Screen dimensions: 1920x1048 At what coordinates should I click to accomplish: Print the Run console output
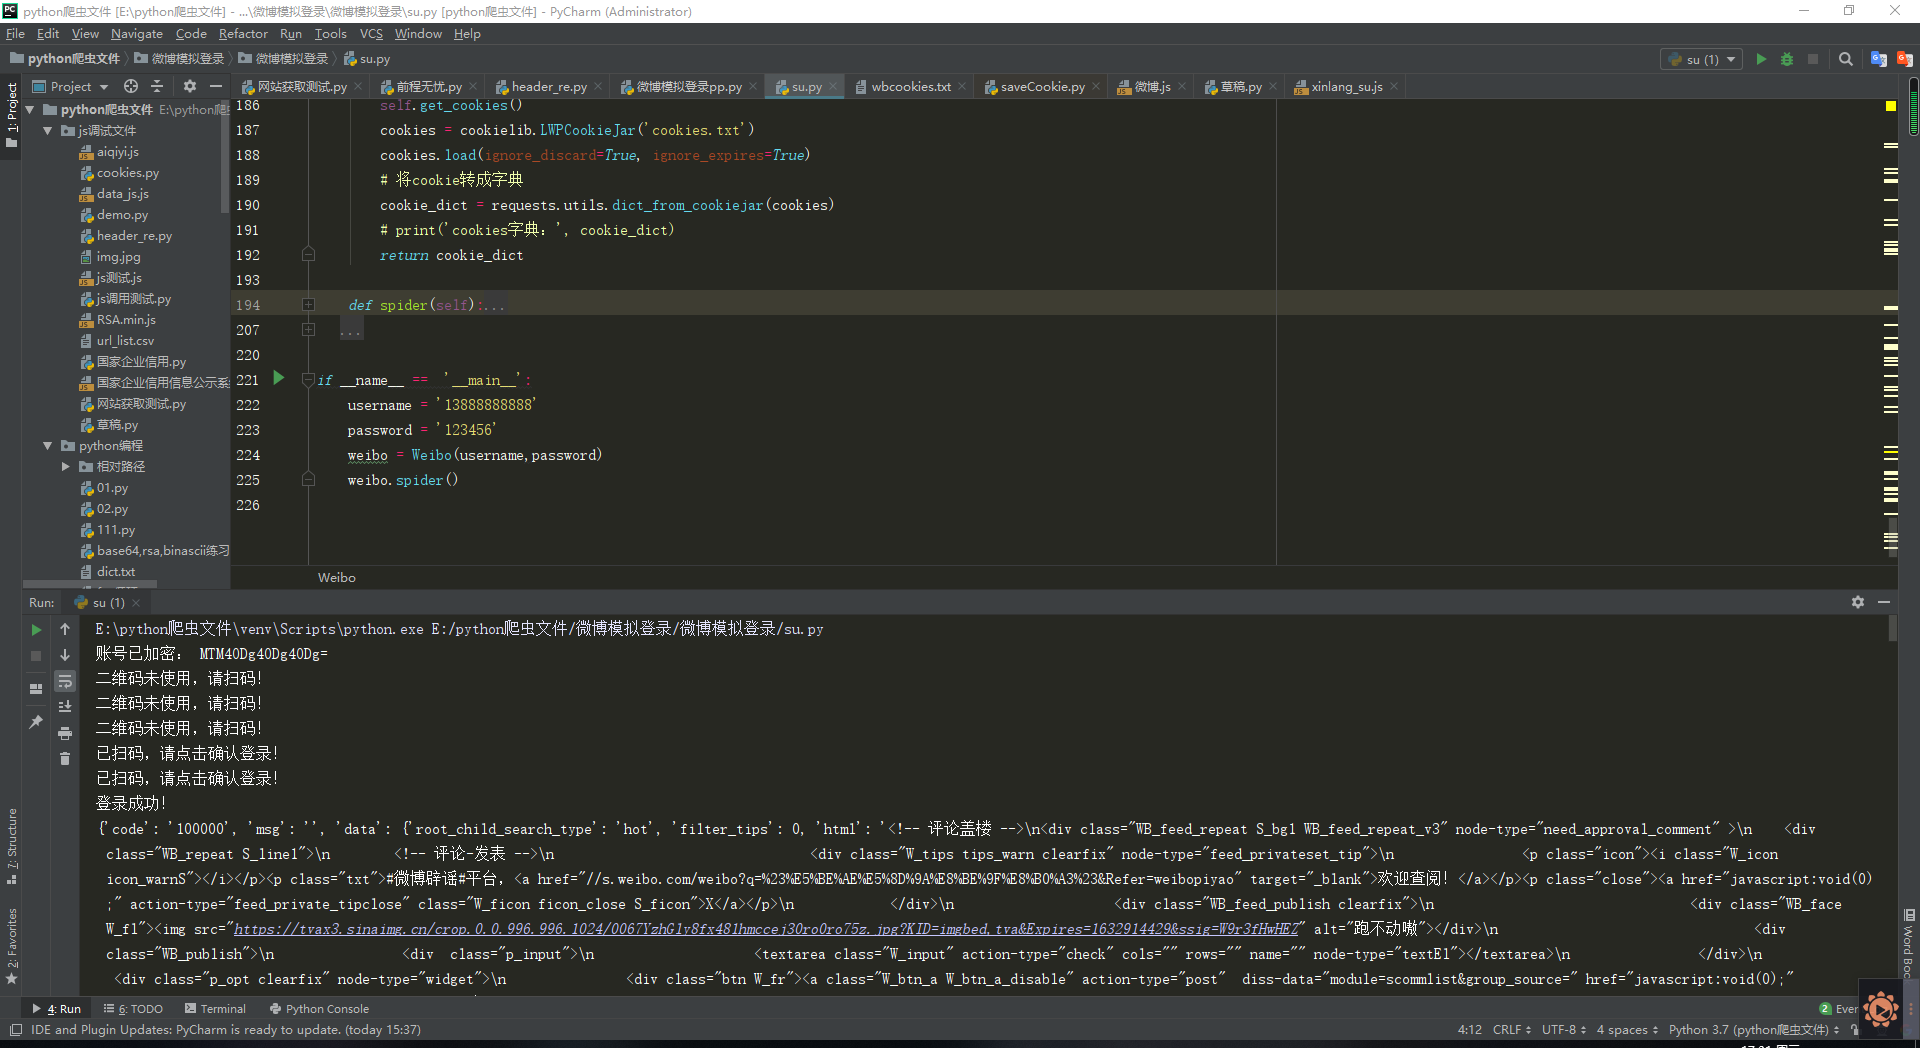65,733
